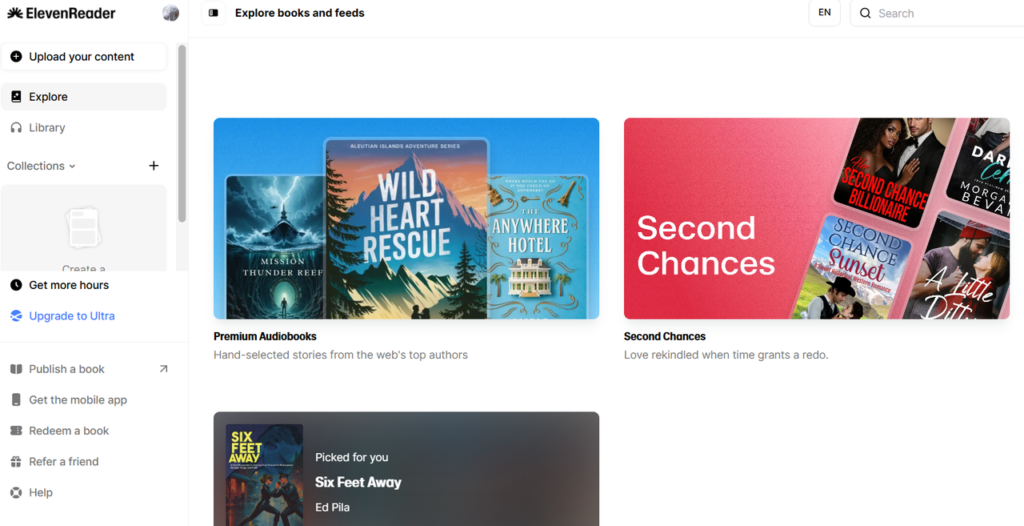Screen dimensions: 1024x526
Task: Expand the Collections chevron
Action: [72, 167]
